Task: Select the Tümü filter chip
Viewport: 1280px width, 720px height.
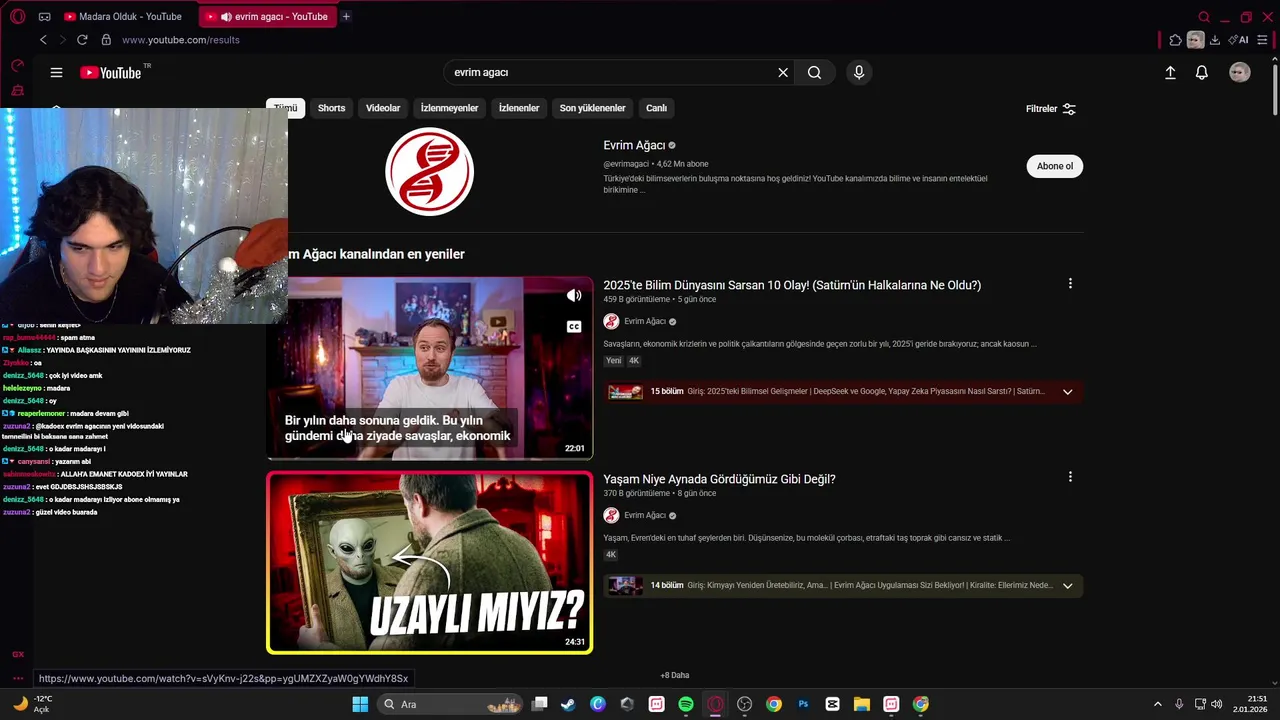Action: point(286,108)
